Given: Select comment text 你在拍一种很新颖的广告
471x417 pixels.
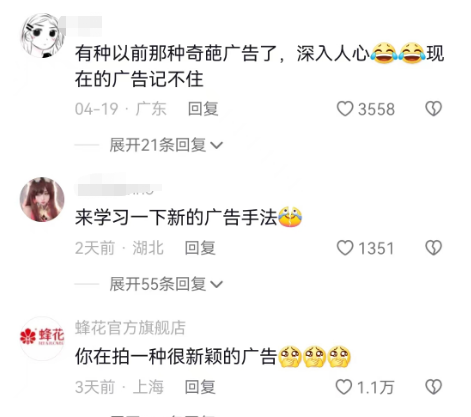Looking at the screenshot, I should click(176, 356).
